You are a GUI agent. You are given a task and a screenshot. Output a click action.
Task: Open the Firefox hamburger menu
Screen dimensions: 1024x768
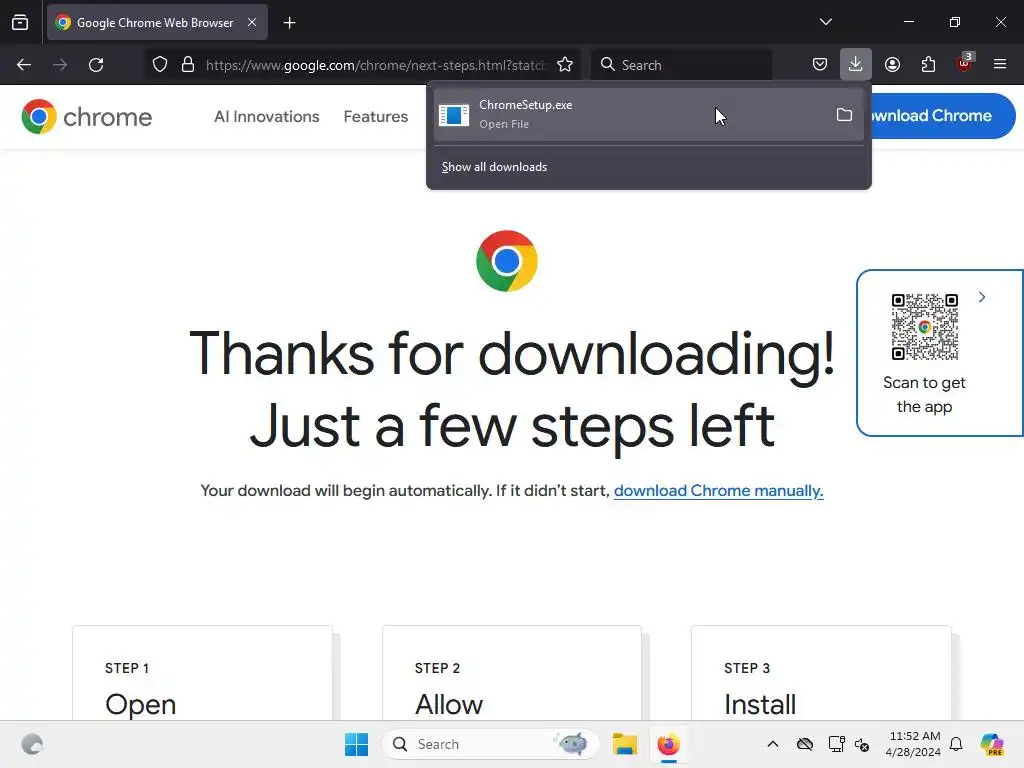tap(1000, 64)
